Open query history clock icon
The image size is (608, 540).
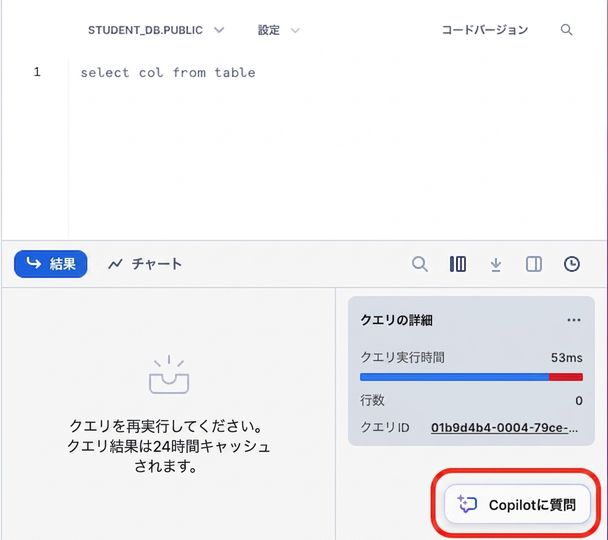572,264
